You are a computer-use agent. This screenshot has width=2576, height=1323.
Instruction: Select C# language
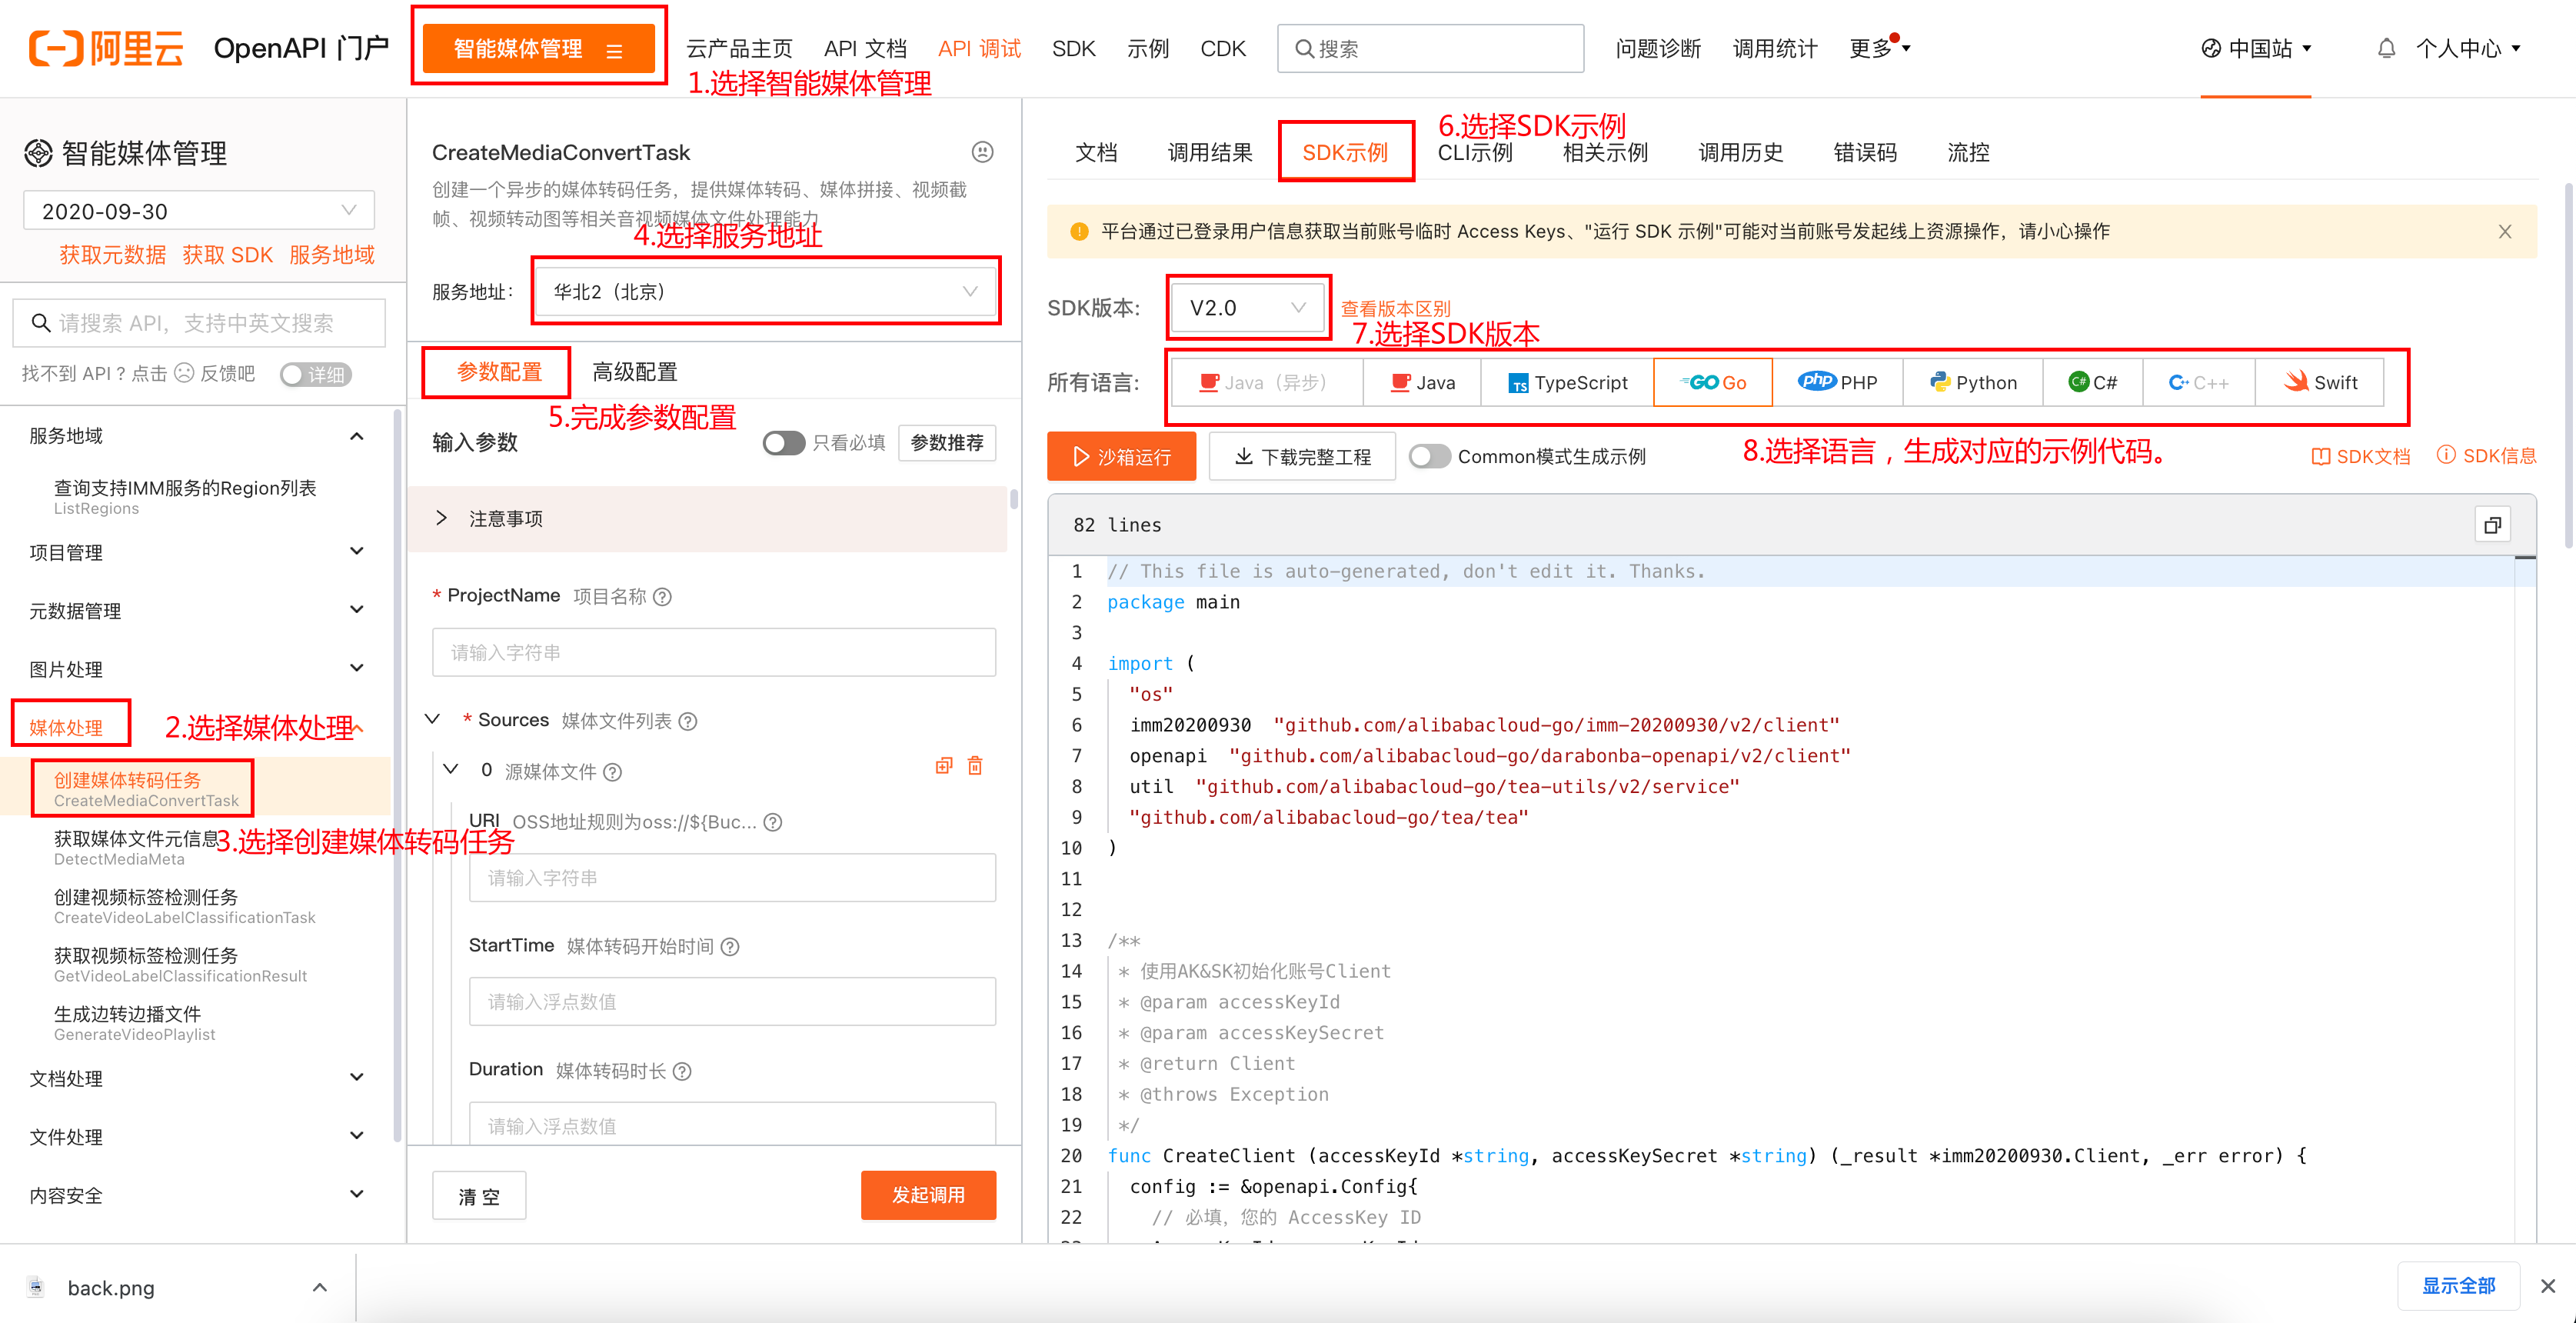[x=2093, y=382]
